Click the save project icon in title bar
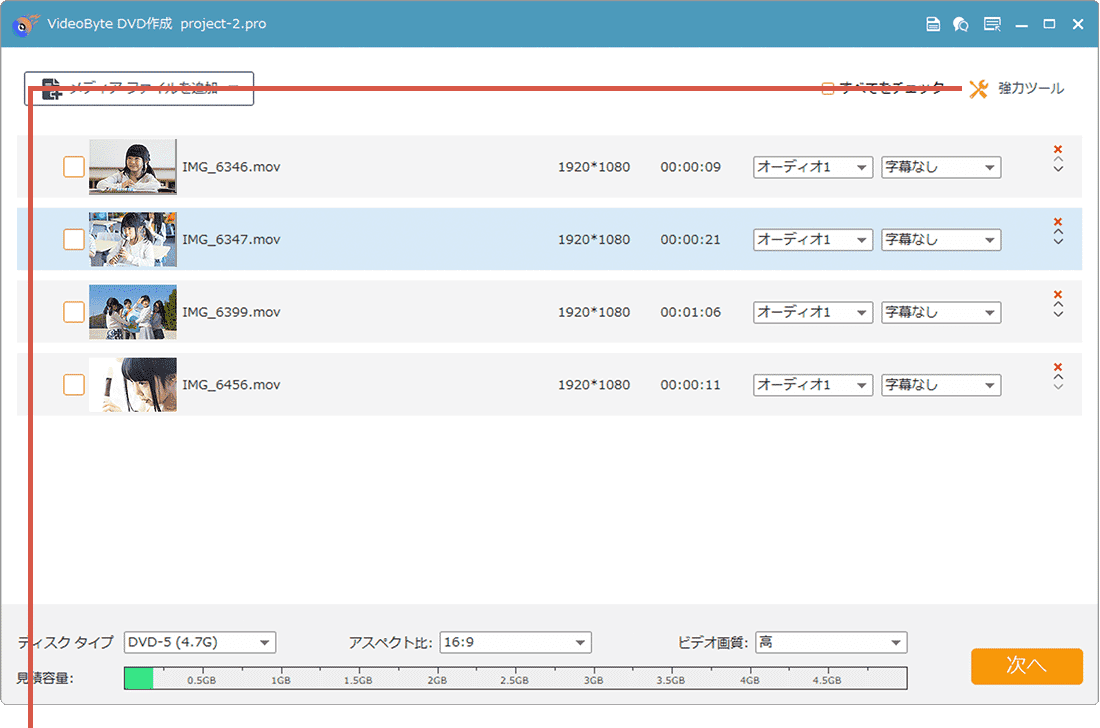This screenshot has width=1100, height=728. [x=933, y=24]
